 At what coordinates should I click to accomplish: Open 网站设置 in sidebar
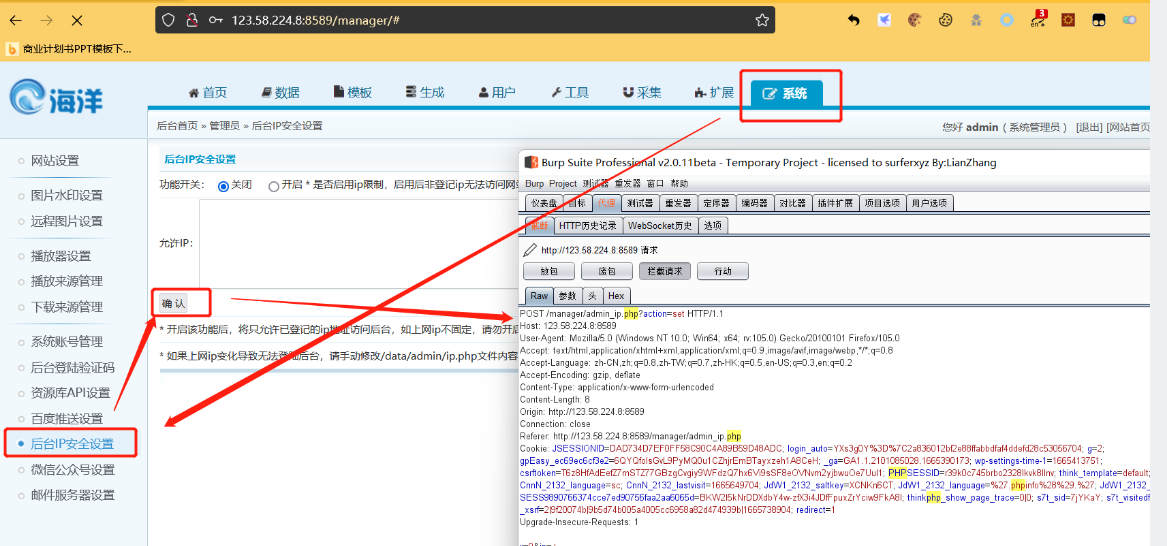pyautogui.click(x=54, y=161)
